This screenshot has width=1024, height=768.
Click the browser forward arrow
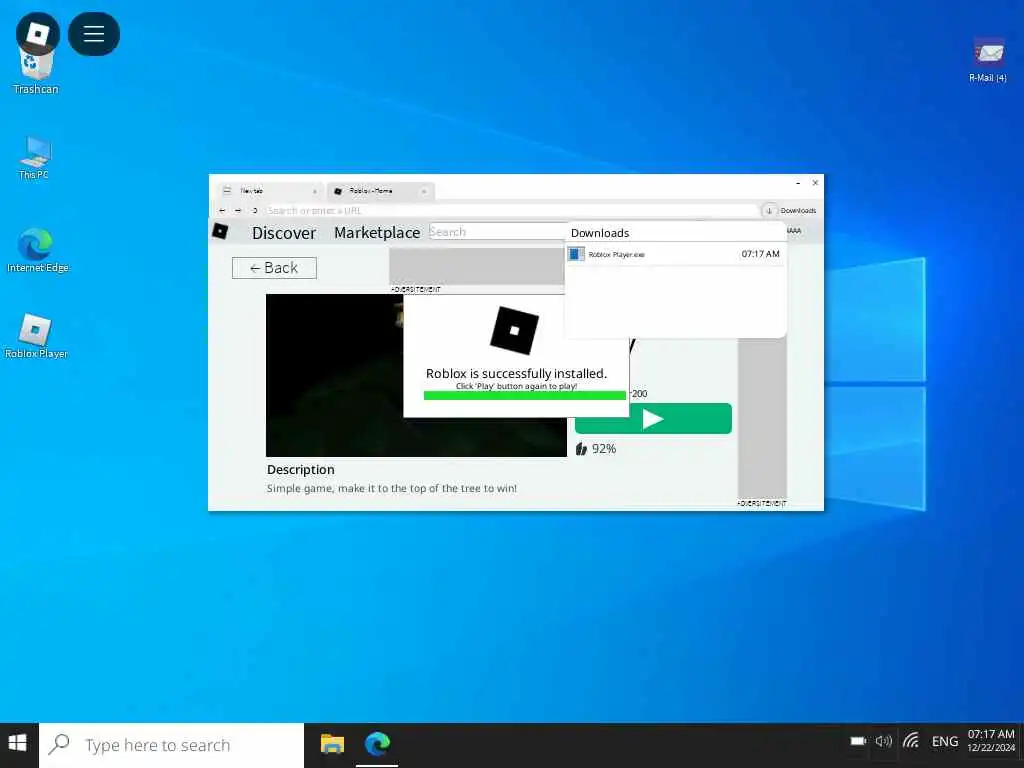tap(238, 210)
